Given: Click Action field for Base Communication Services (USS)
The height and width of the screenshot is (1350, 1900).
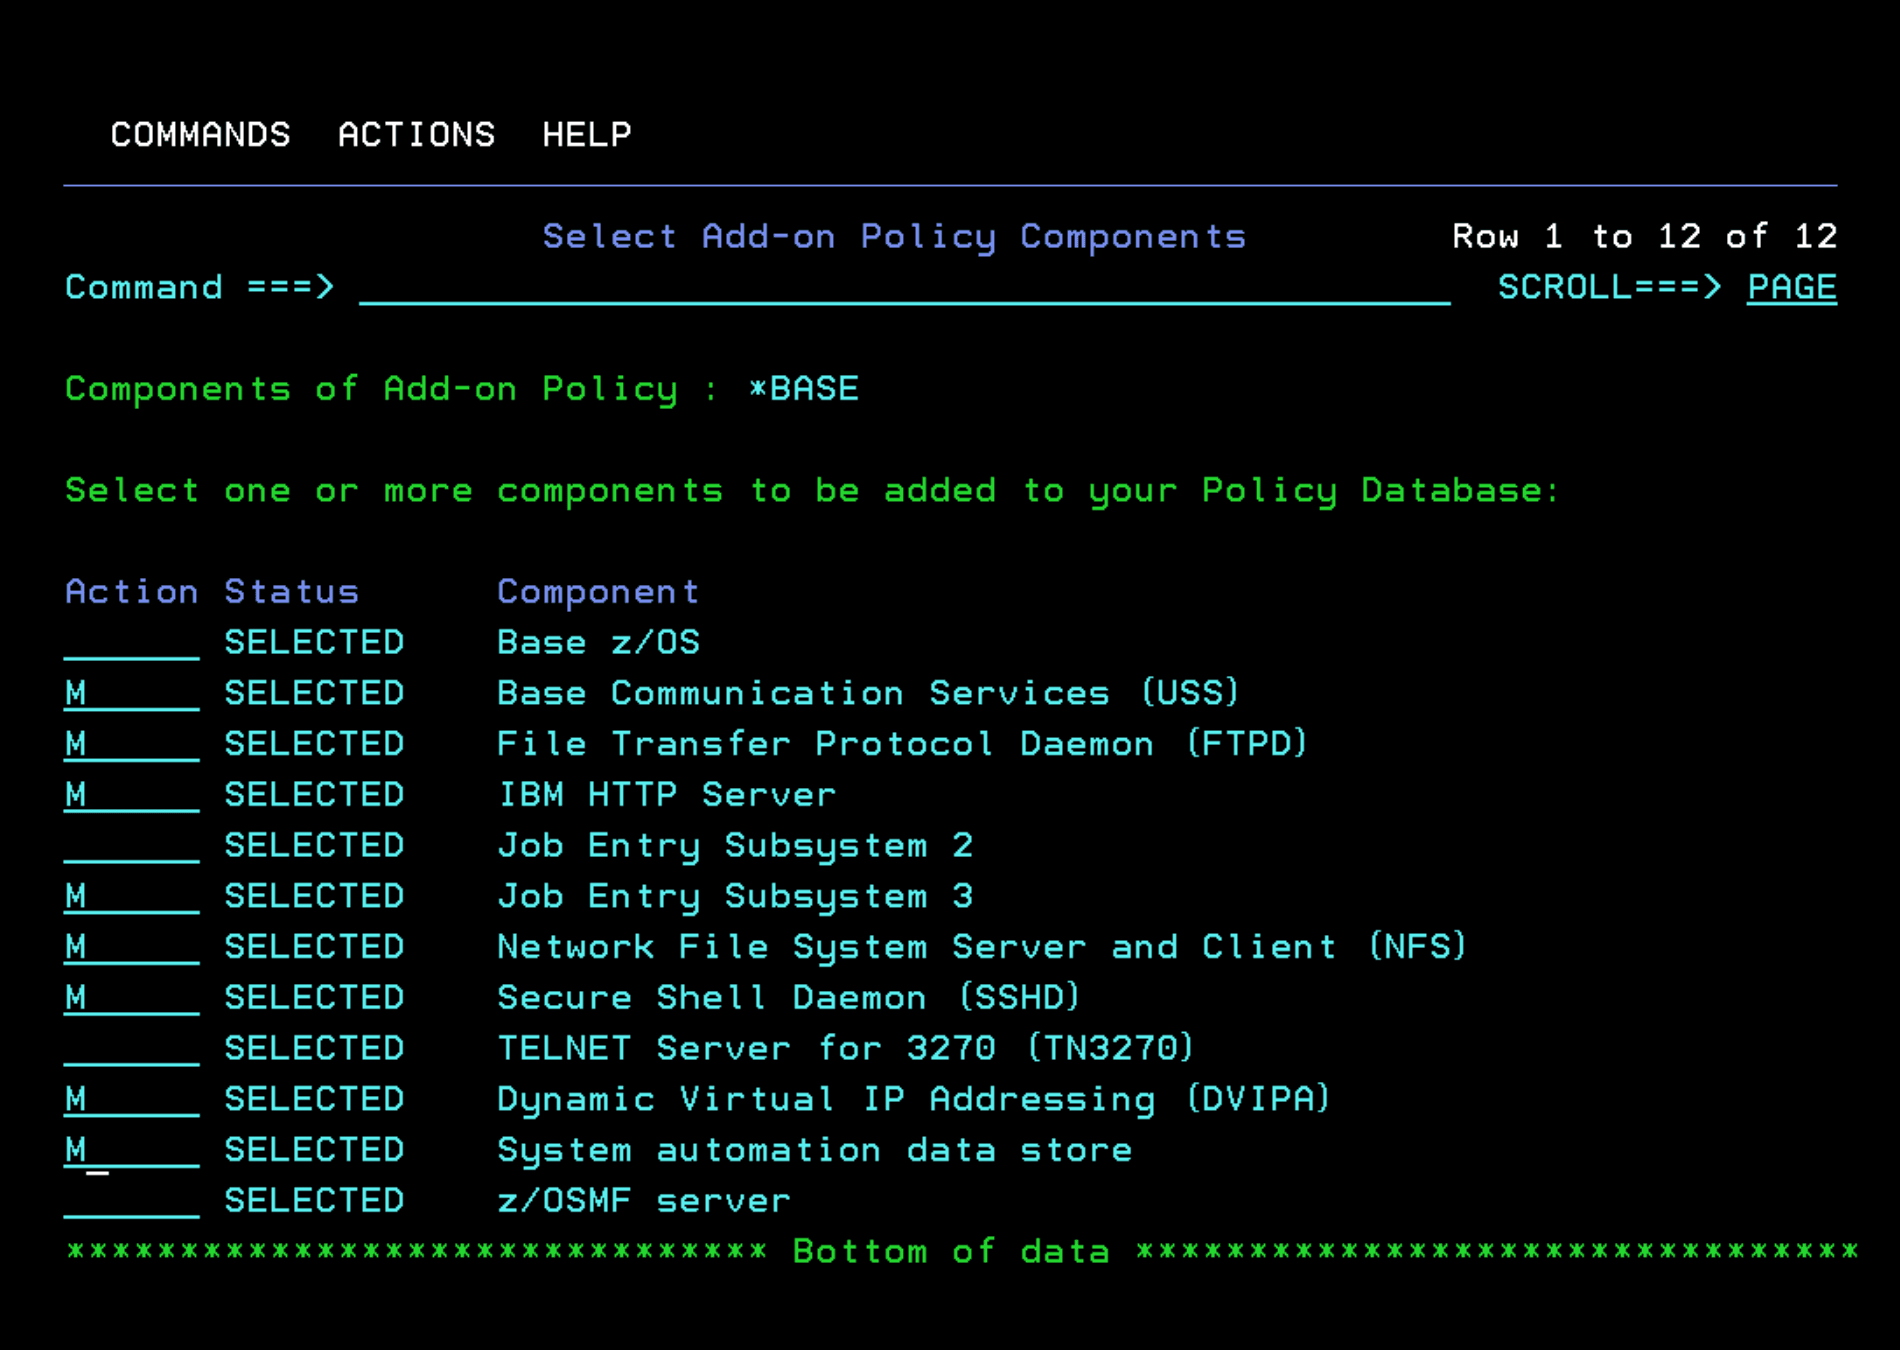Looking at the screenshot, I should click(131, 694).
